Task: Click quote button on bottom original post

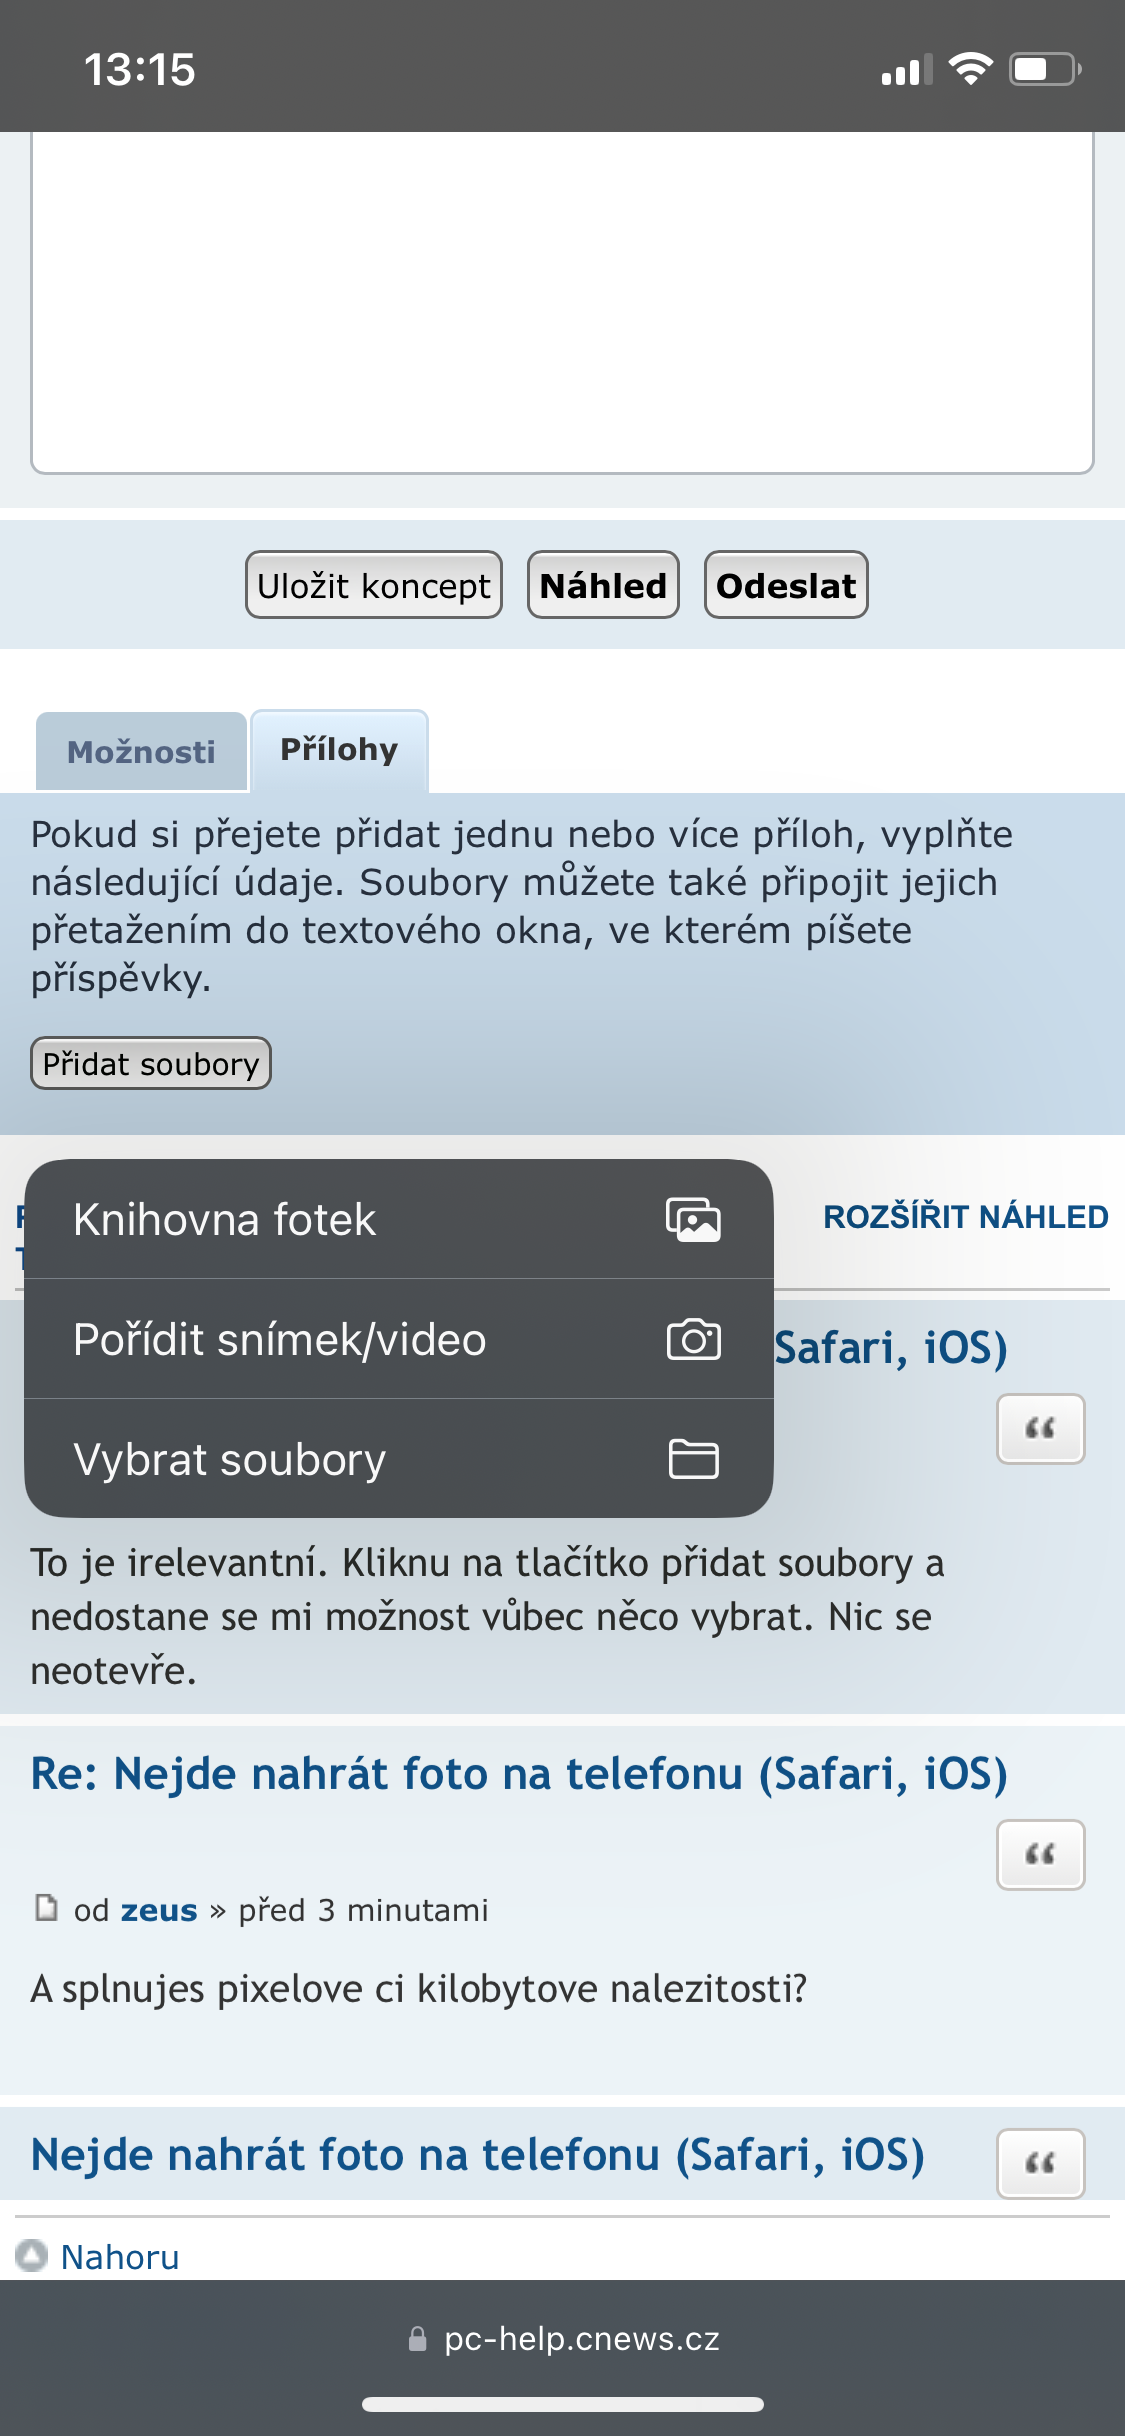Action: pyautogui.click(x=1040, y=2163)
